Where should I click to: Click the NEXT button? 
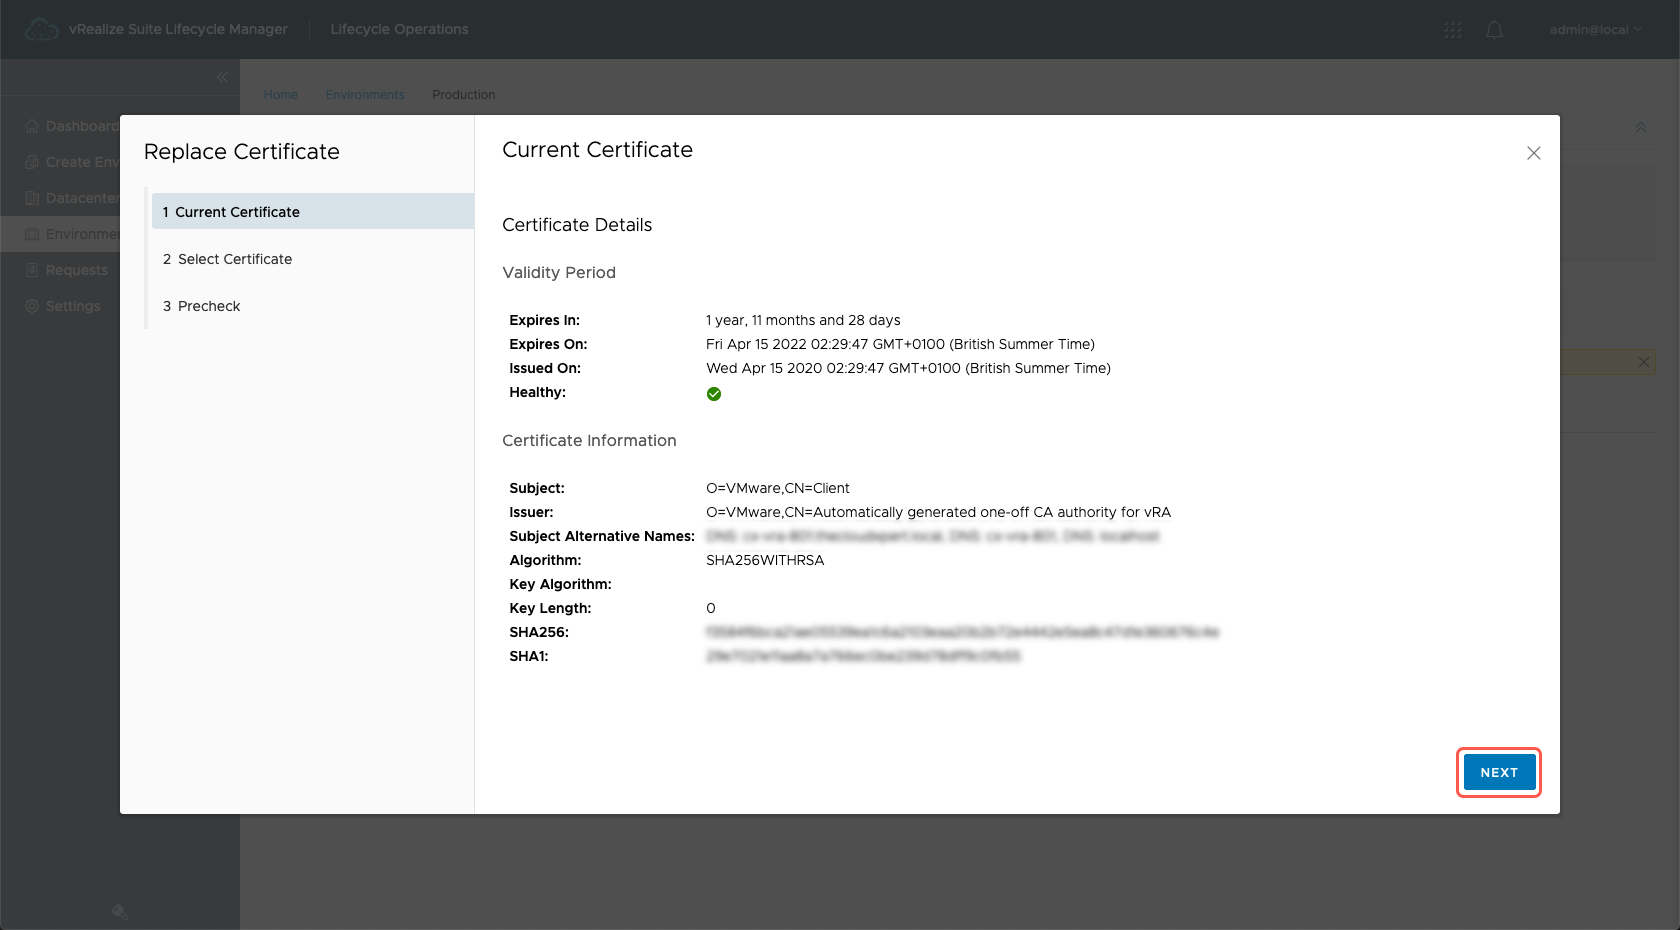pos(1498,772)
